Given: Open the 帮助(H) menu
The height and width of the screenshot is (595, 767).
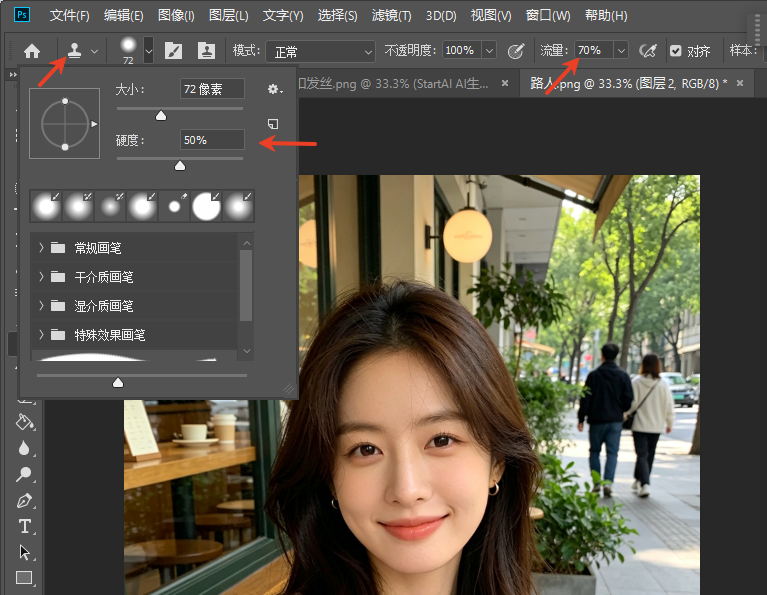Looking at the screenshot, I should pos(606,16).
